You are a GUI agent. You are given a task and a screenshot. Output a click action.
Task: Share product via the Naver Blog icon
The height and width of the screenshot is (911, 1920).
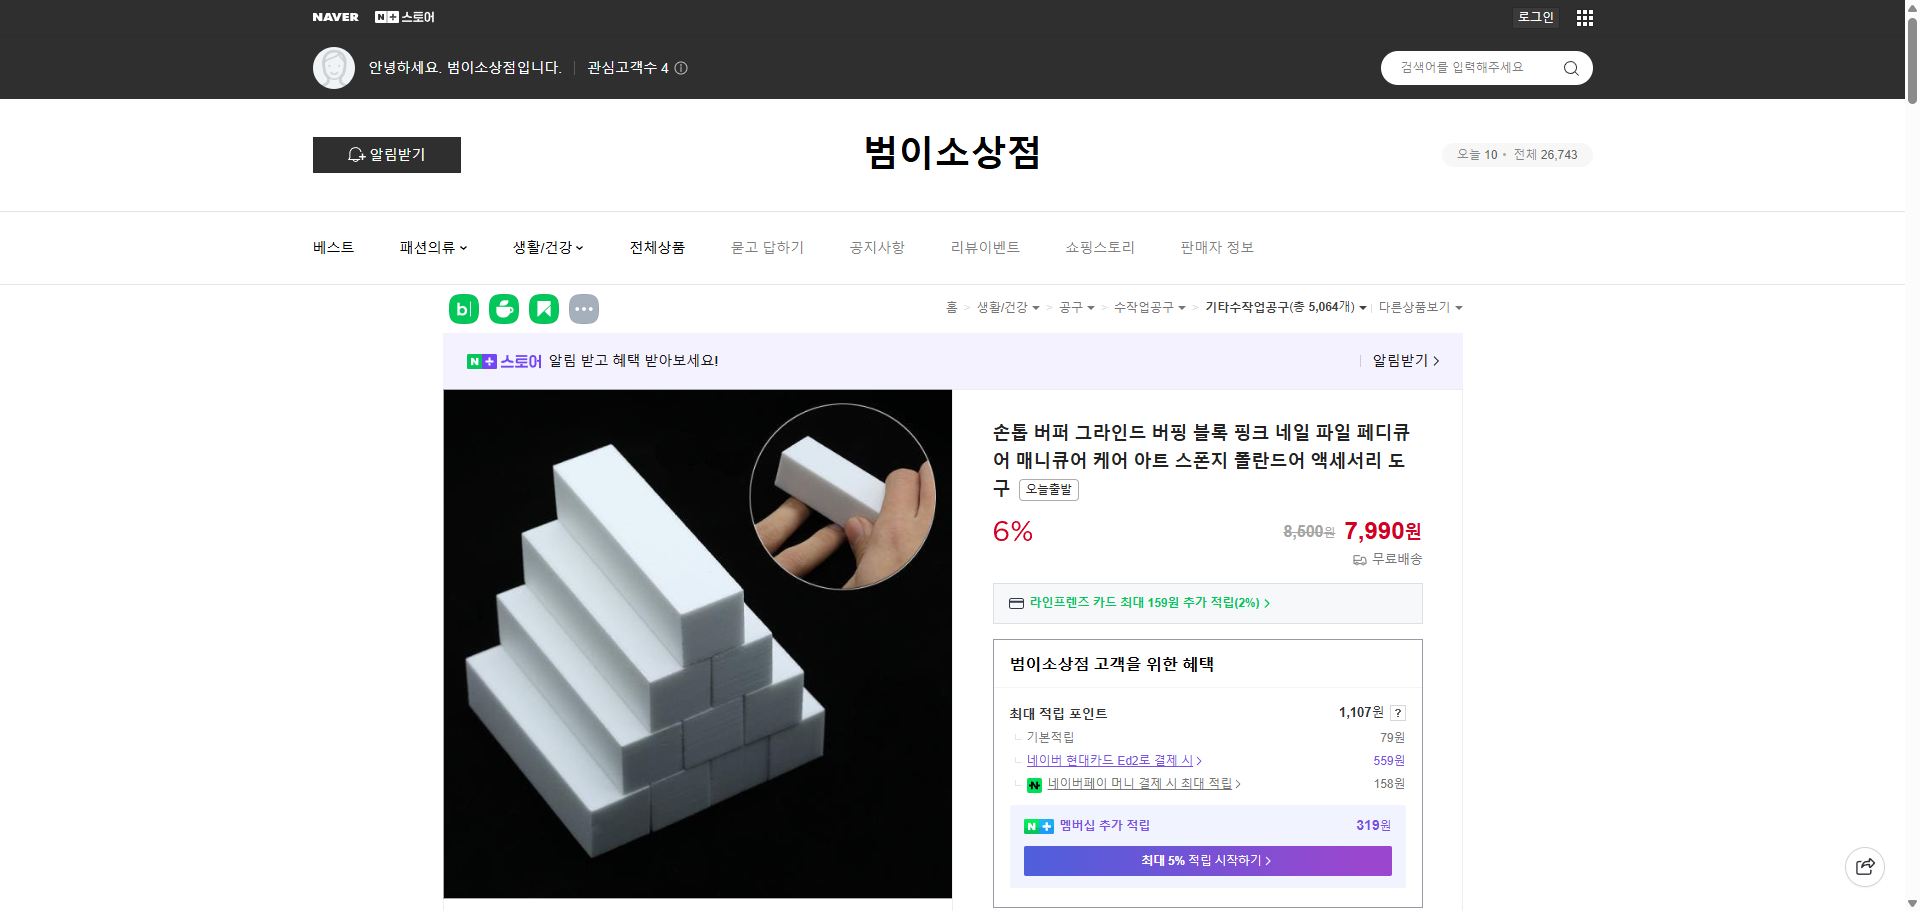tap(463, 309)
